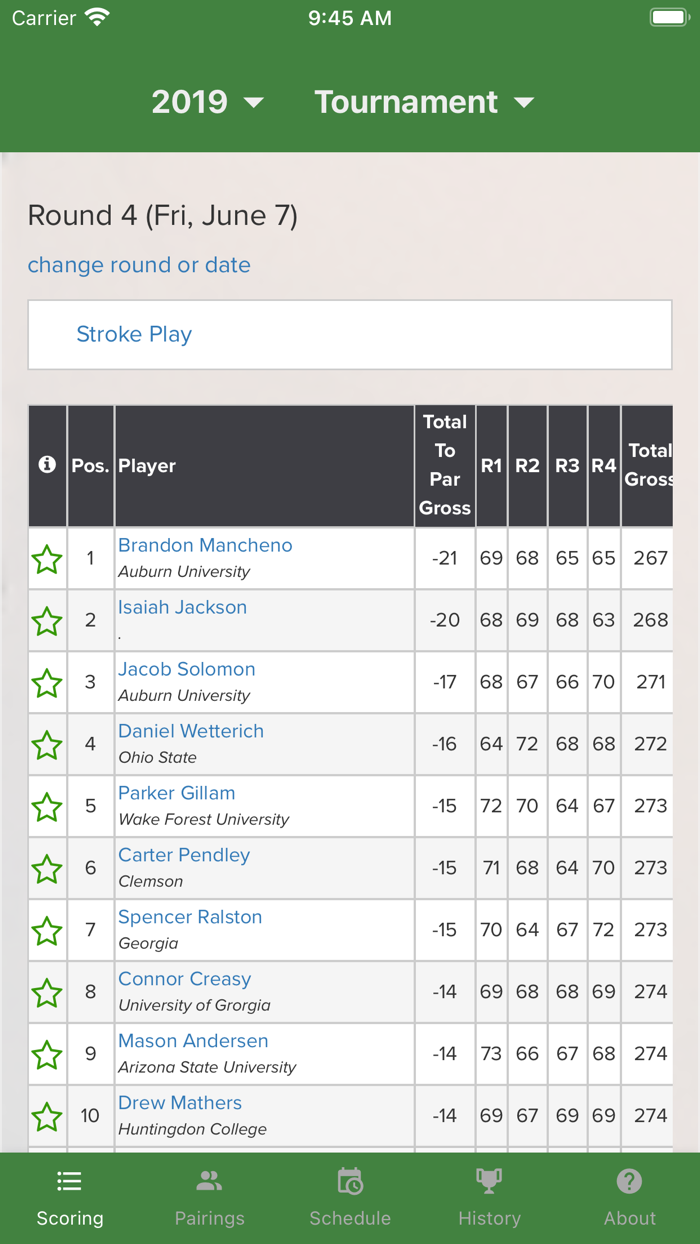Expand the Tournament dropdown
700x1244 pixels.
(424, 102)
